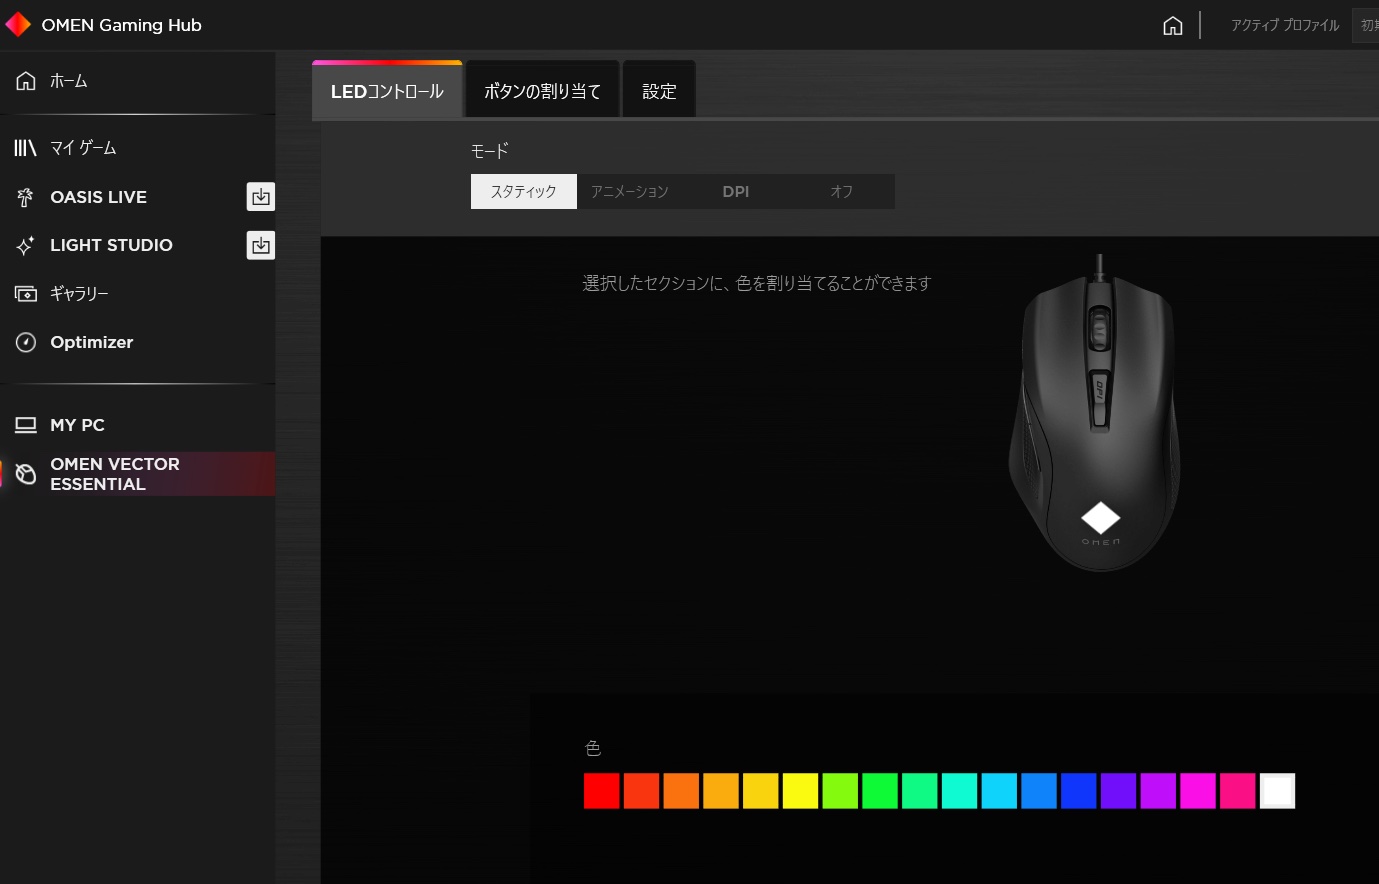The image size is (1379, 884).
Task: Pick the orange color swatch
Action: 681,791
